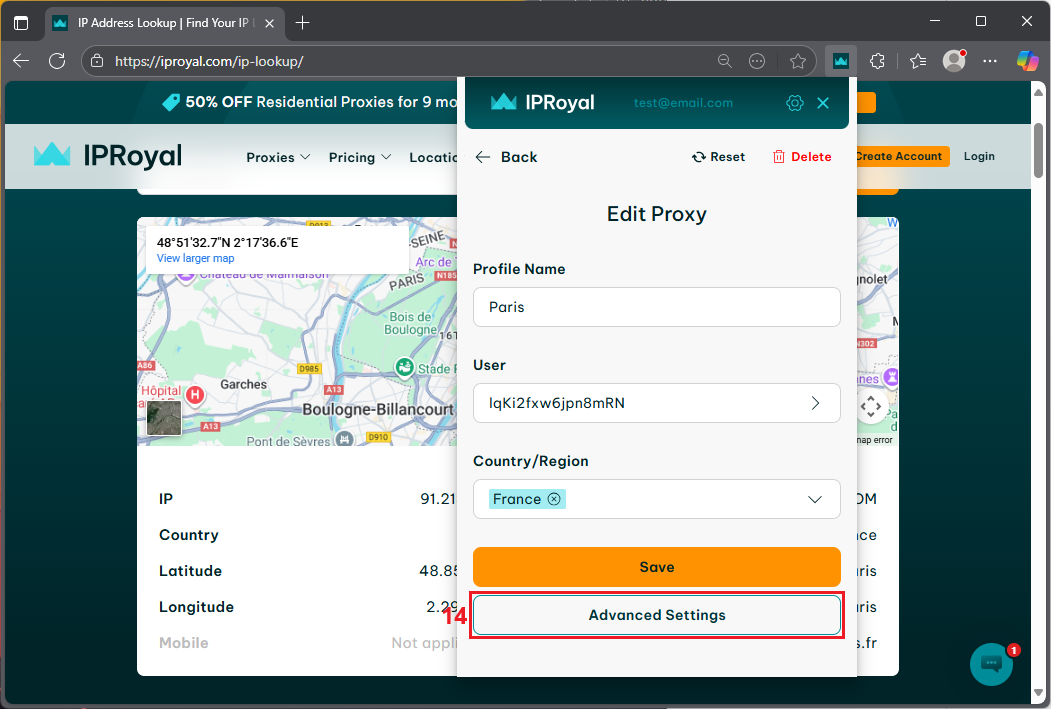Click the IPRoyal extension icon in toolbar
Viewport: 1051px width, 709px height.
pos(841,61)
